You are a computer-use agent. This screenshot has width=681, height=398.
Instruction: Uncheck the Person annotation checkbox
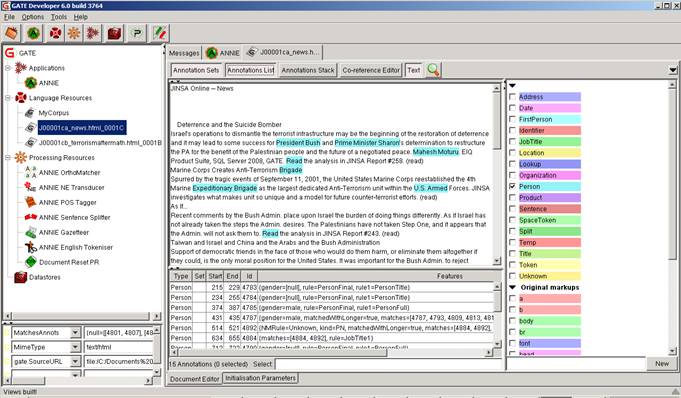[512, 186]
